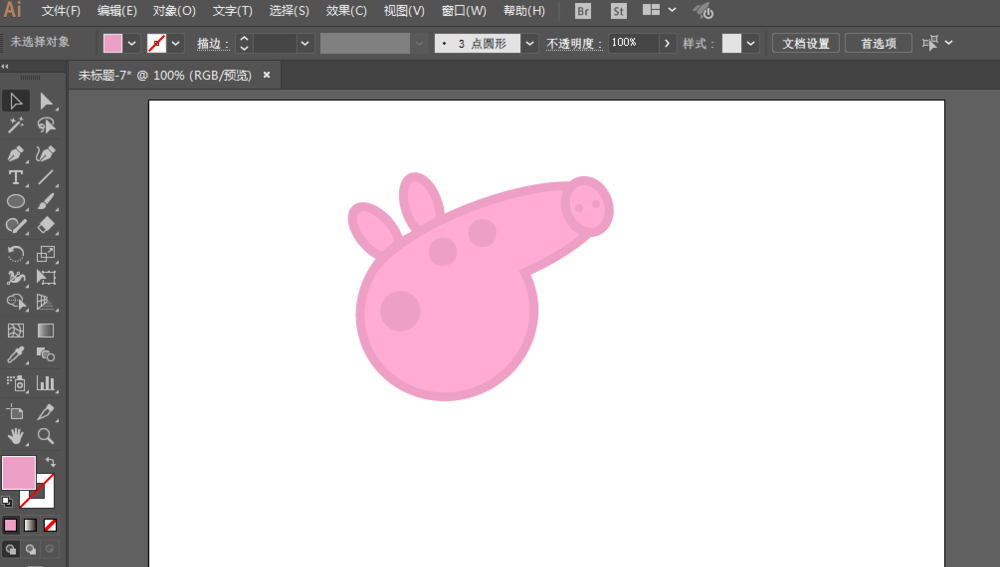This screenshot has height=567, width=1000.
Task: Select the Width warp tool
Action: (x=16, y=277)
